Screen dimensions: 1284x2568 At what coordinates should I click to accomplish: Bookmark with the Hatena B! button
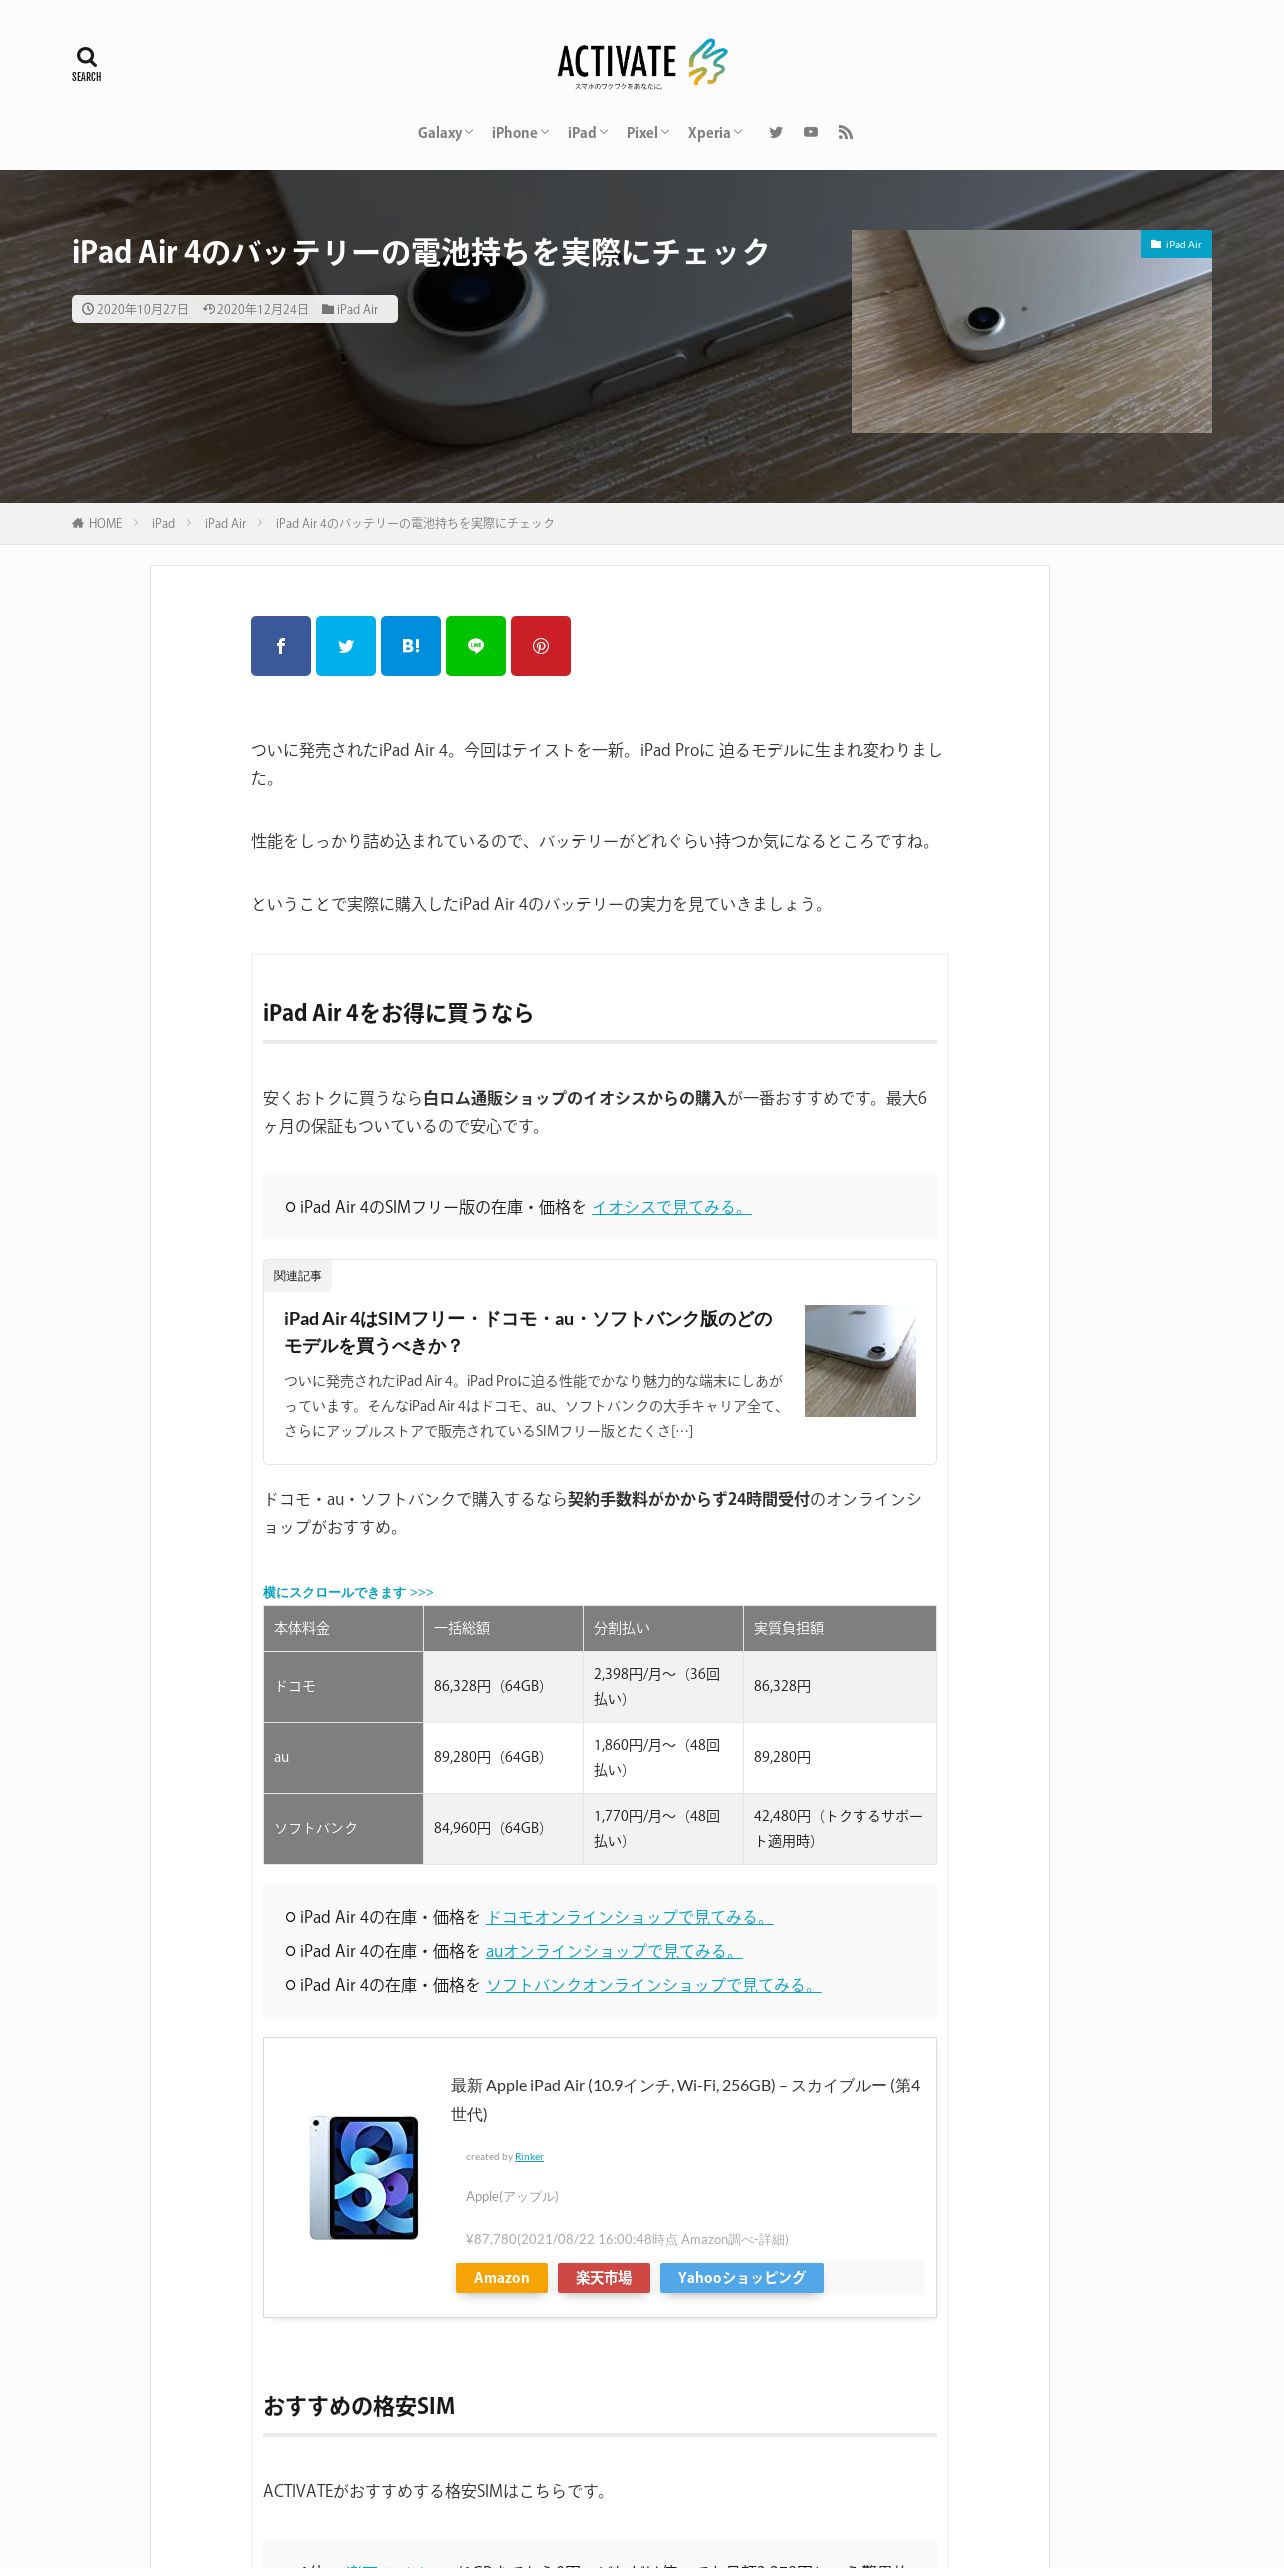411,646
